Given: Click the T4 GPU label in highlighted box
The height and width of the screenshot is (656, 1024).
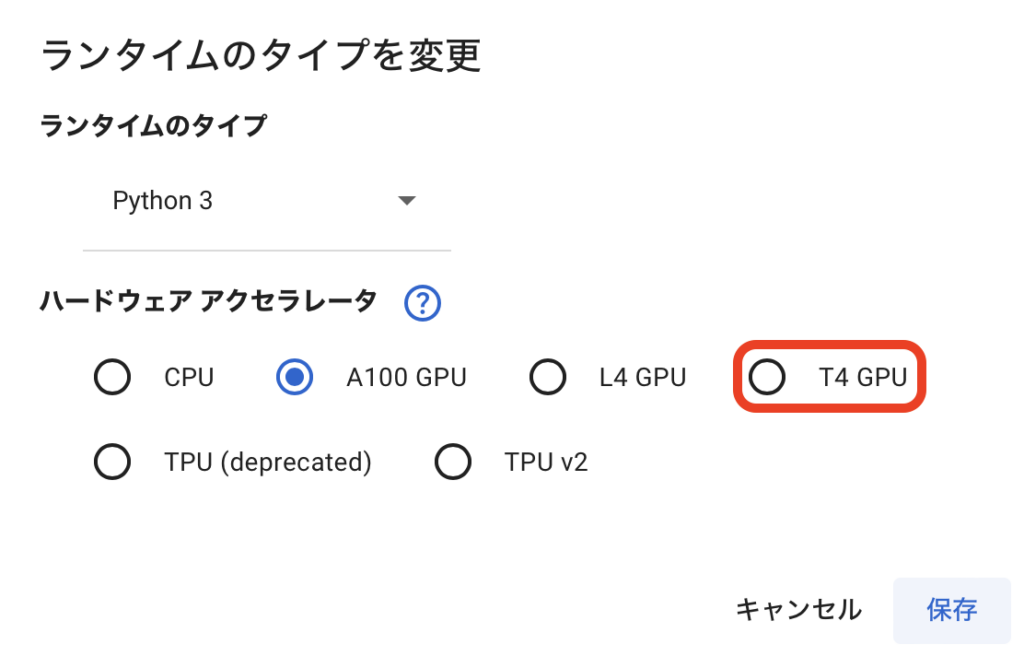Looking at the screenshot, I should (862, 378).
